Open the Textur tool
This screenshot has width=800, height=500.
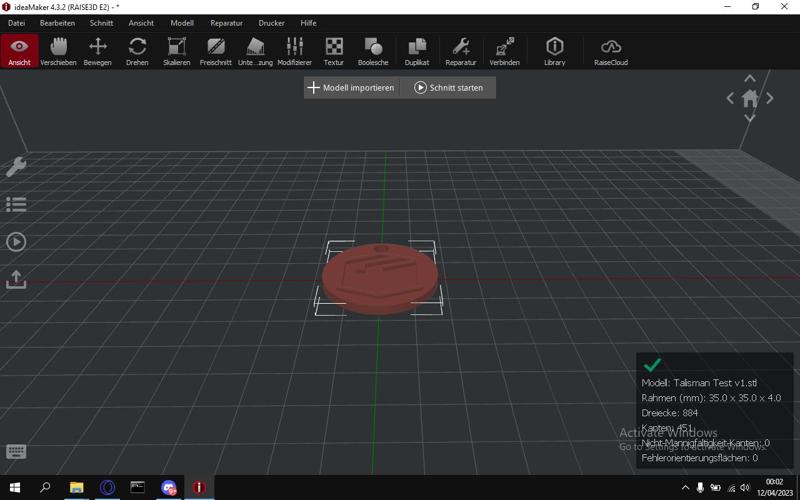coord(334,50)
